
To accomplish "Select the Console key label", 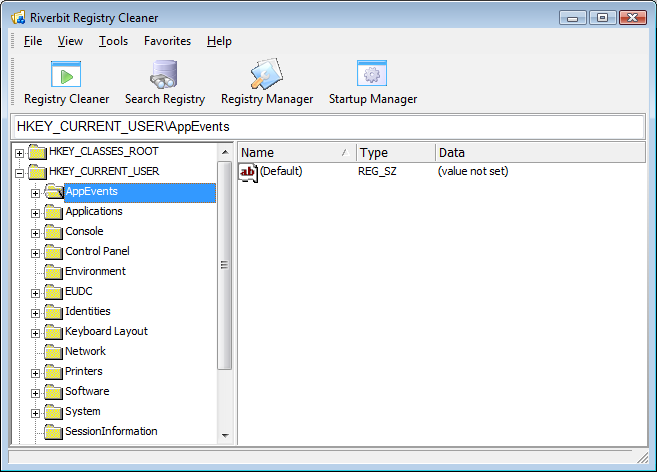I will tap(84, 231).
